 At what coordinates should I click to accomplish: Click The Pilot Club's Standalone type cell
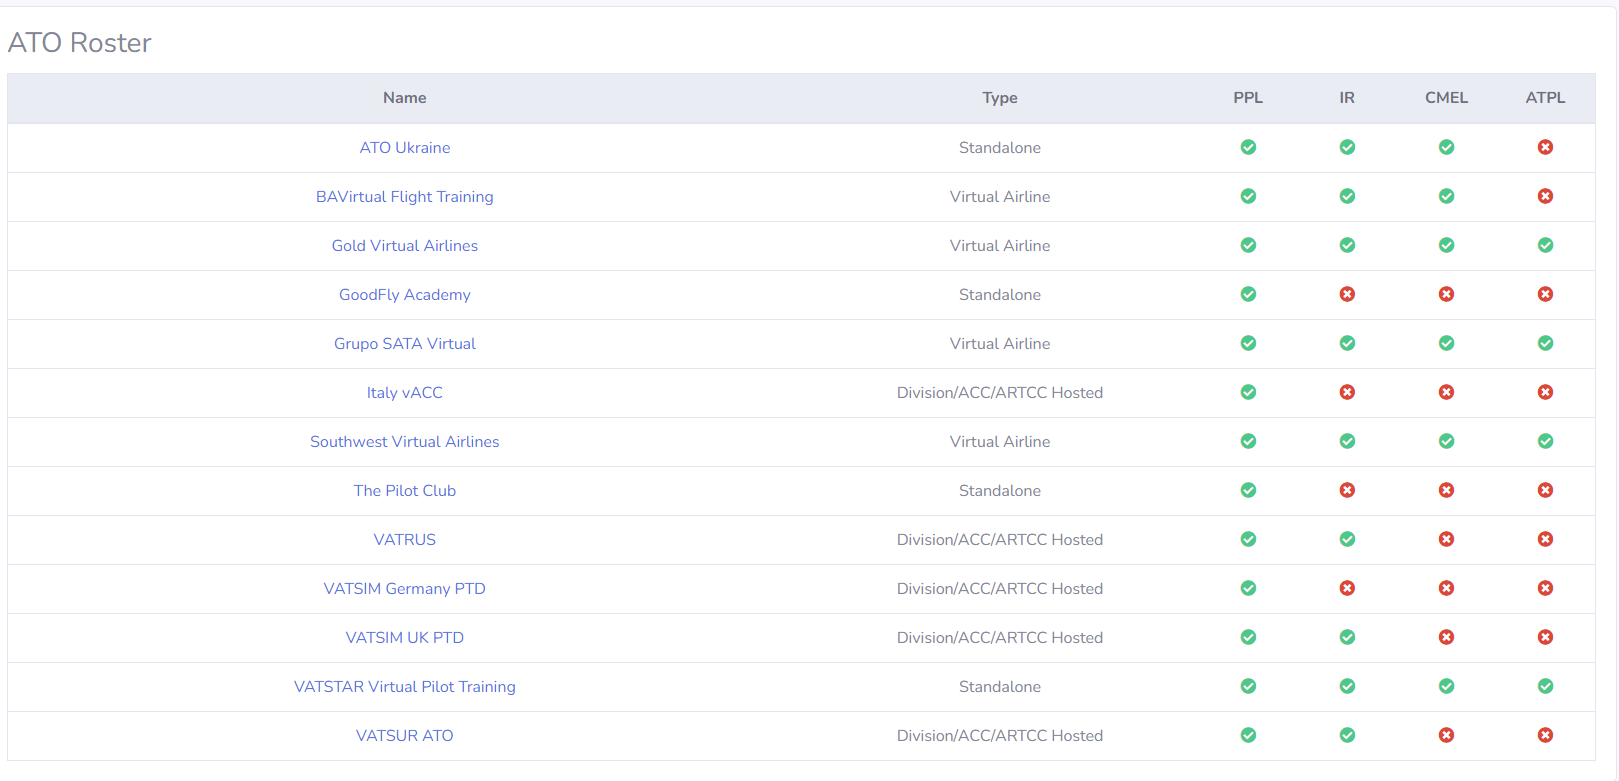(x=1000, y=491)
